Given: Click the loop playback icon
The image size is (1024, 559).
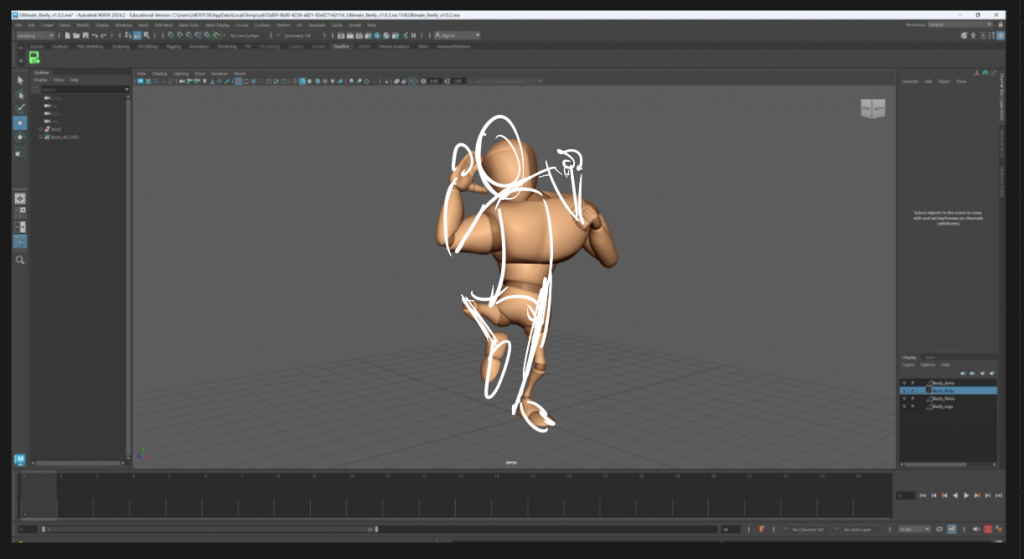Looking at the screenshot, I should tap(939, 529).
